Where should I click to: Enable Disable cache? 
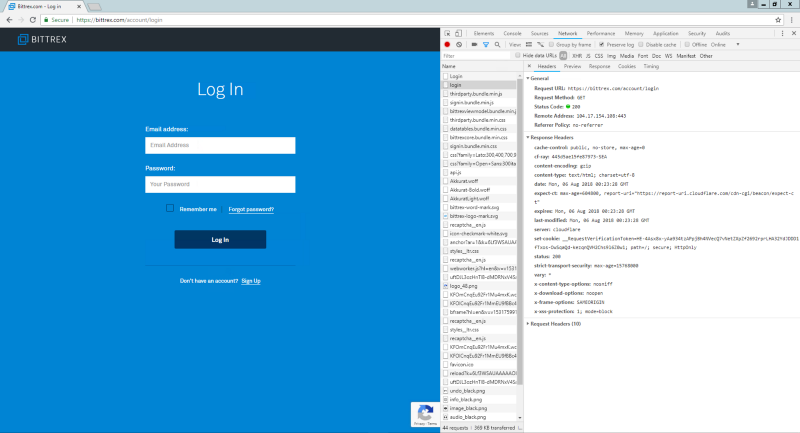click(x=641, y=45)
